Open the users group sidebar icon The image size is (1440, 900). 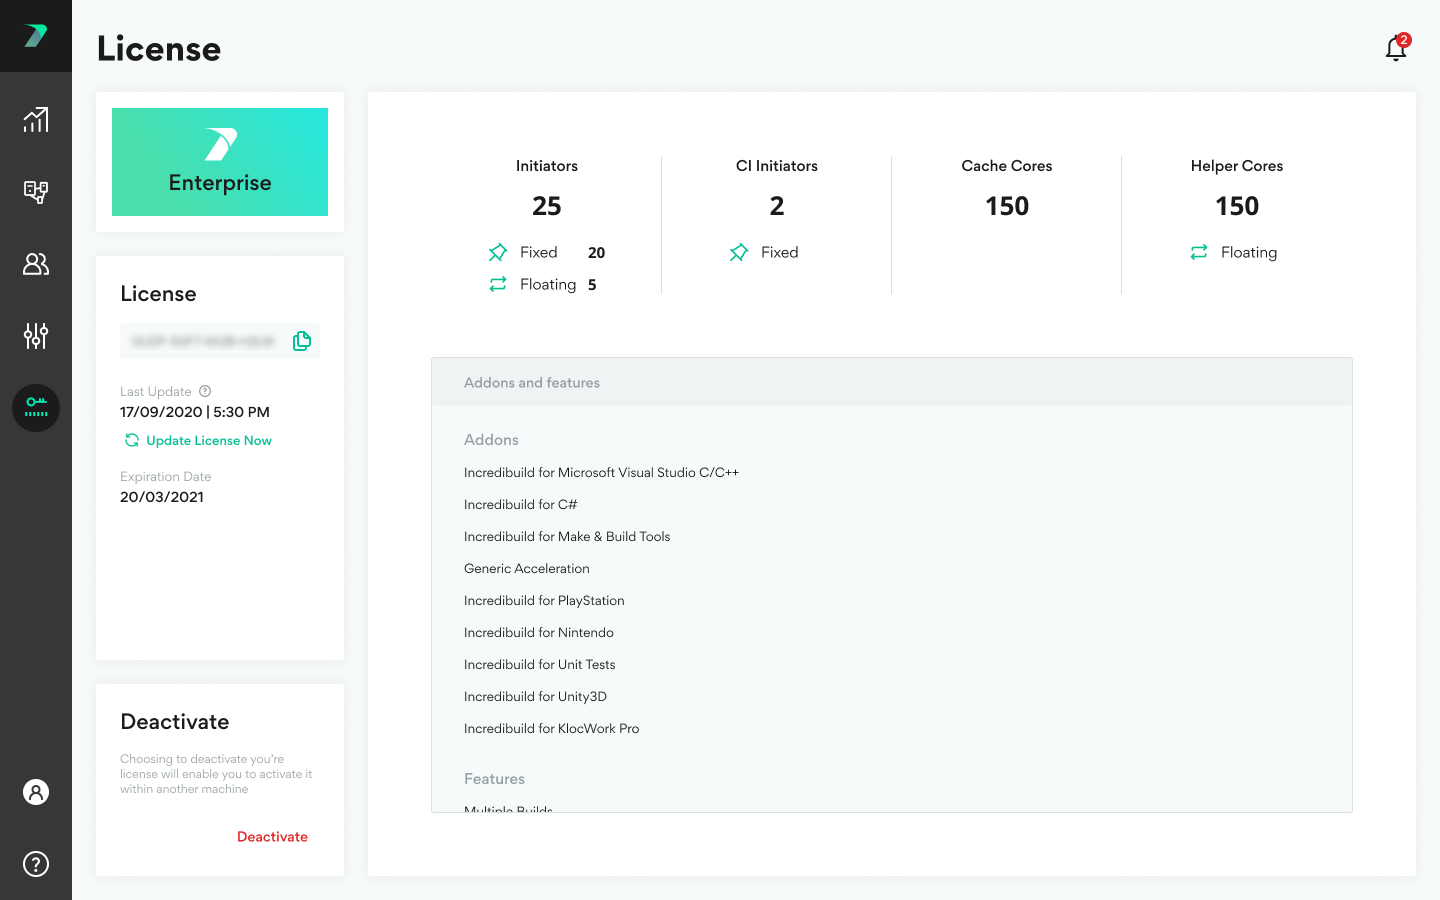36,264
